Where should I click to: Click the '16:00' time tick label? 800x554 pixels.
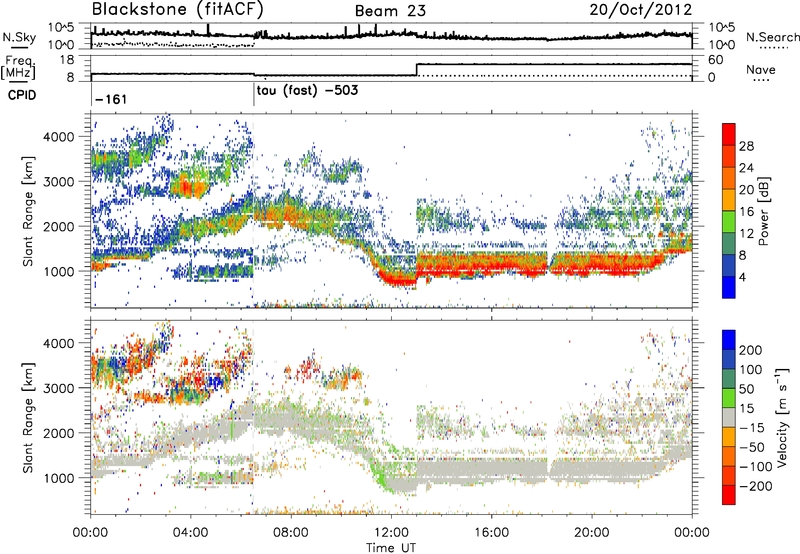pos(491,533)
